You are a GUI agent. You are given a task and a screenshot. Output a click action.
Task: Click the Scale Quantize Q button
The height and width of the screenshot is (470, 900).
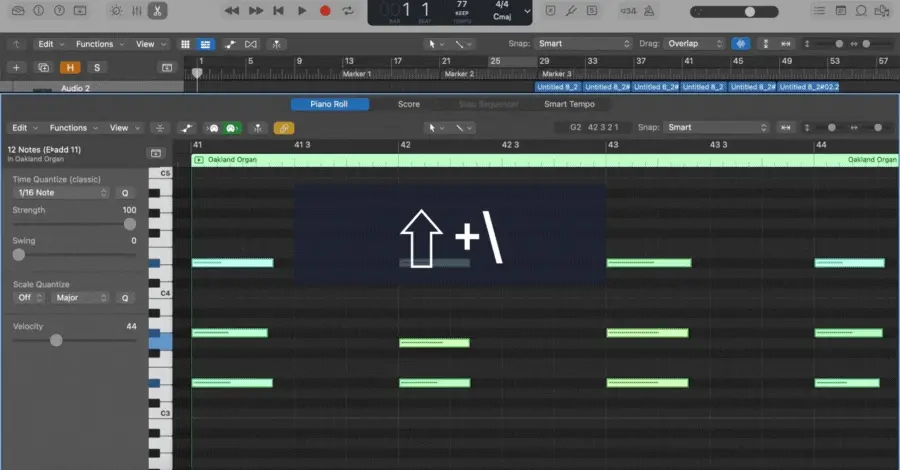coord(125,298)
